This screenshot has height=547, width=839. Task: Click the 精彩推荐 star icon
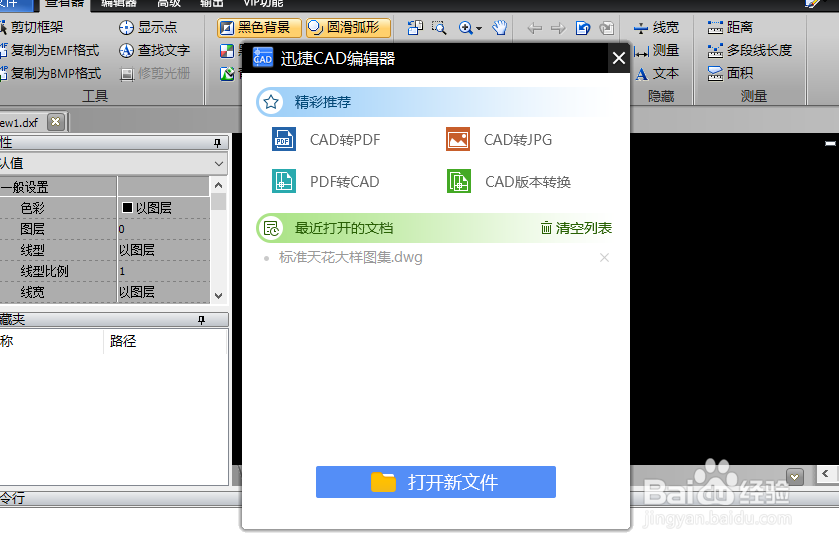[x=271, y=102]
